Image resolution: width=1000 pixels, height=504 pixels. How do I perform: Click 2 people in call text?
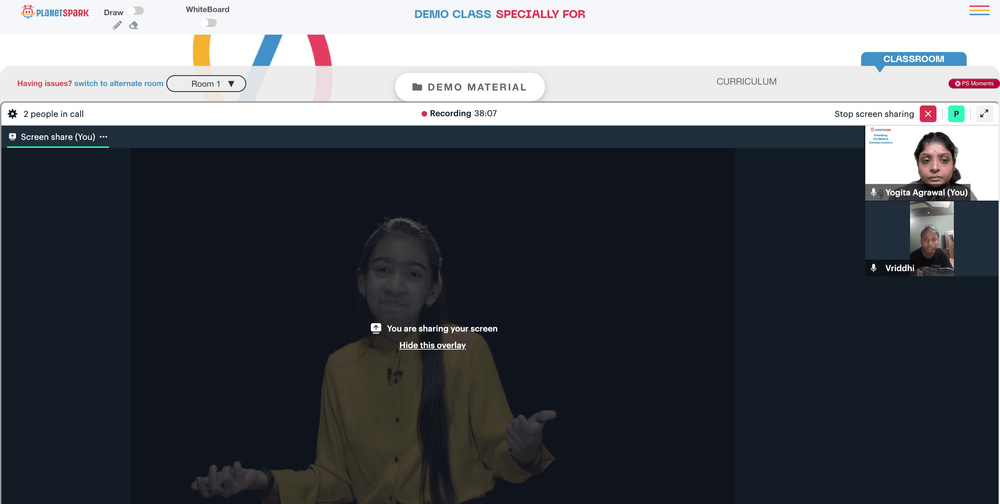click(x=54, y=114)
